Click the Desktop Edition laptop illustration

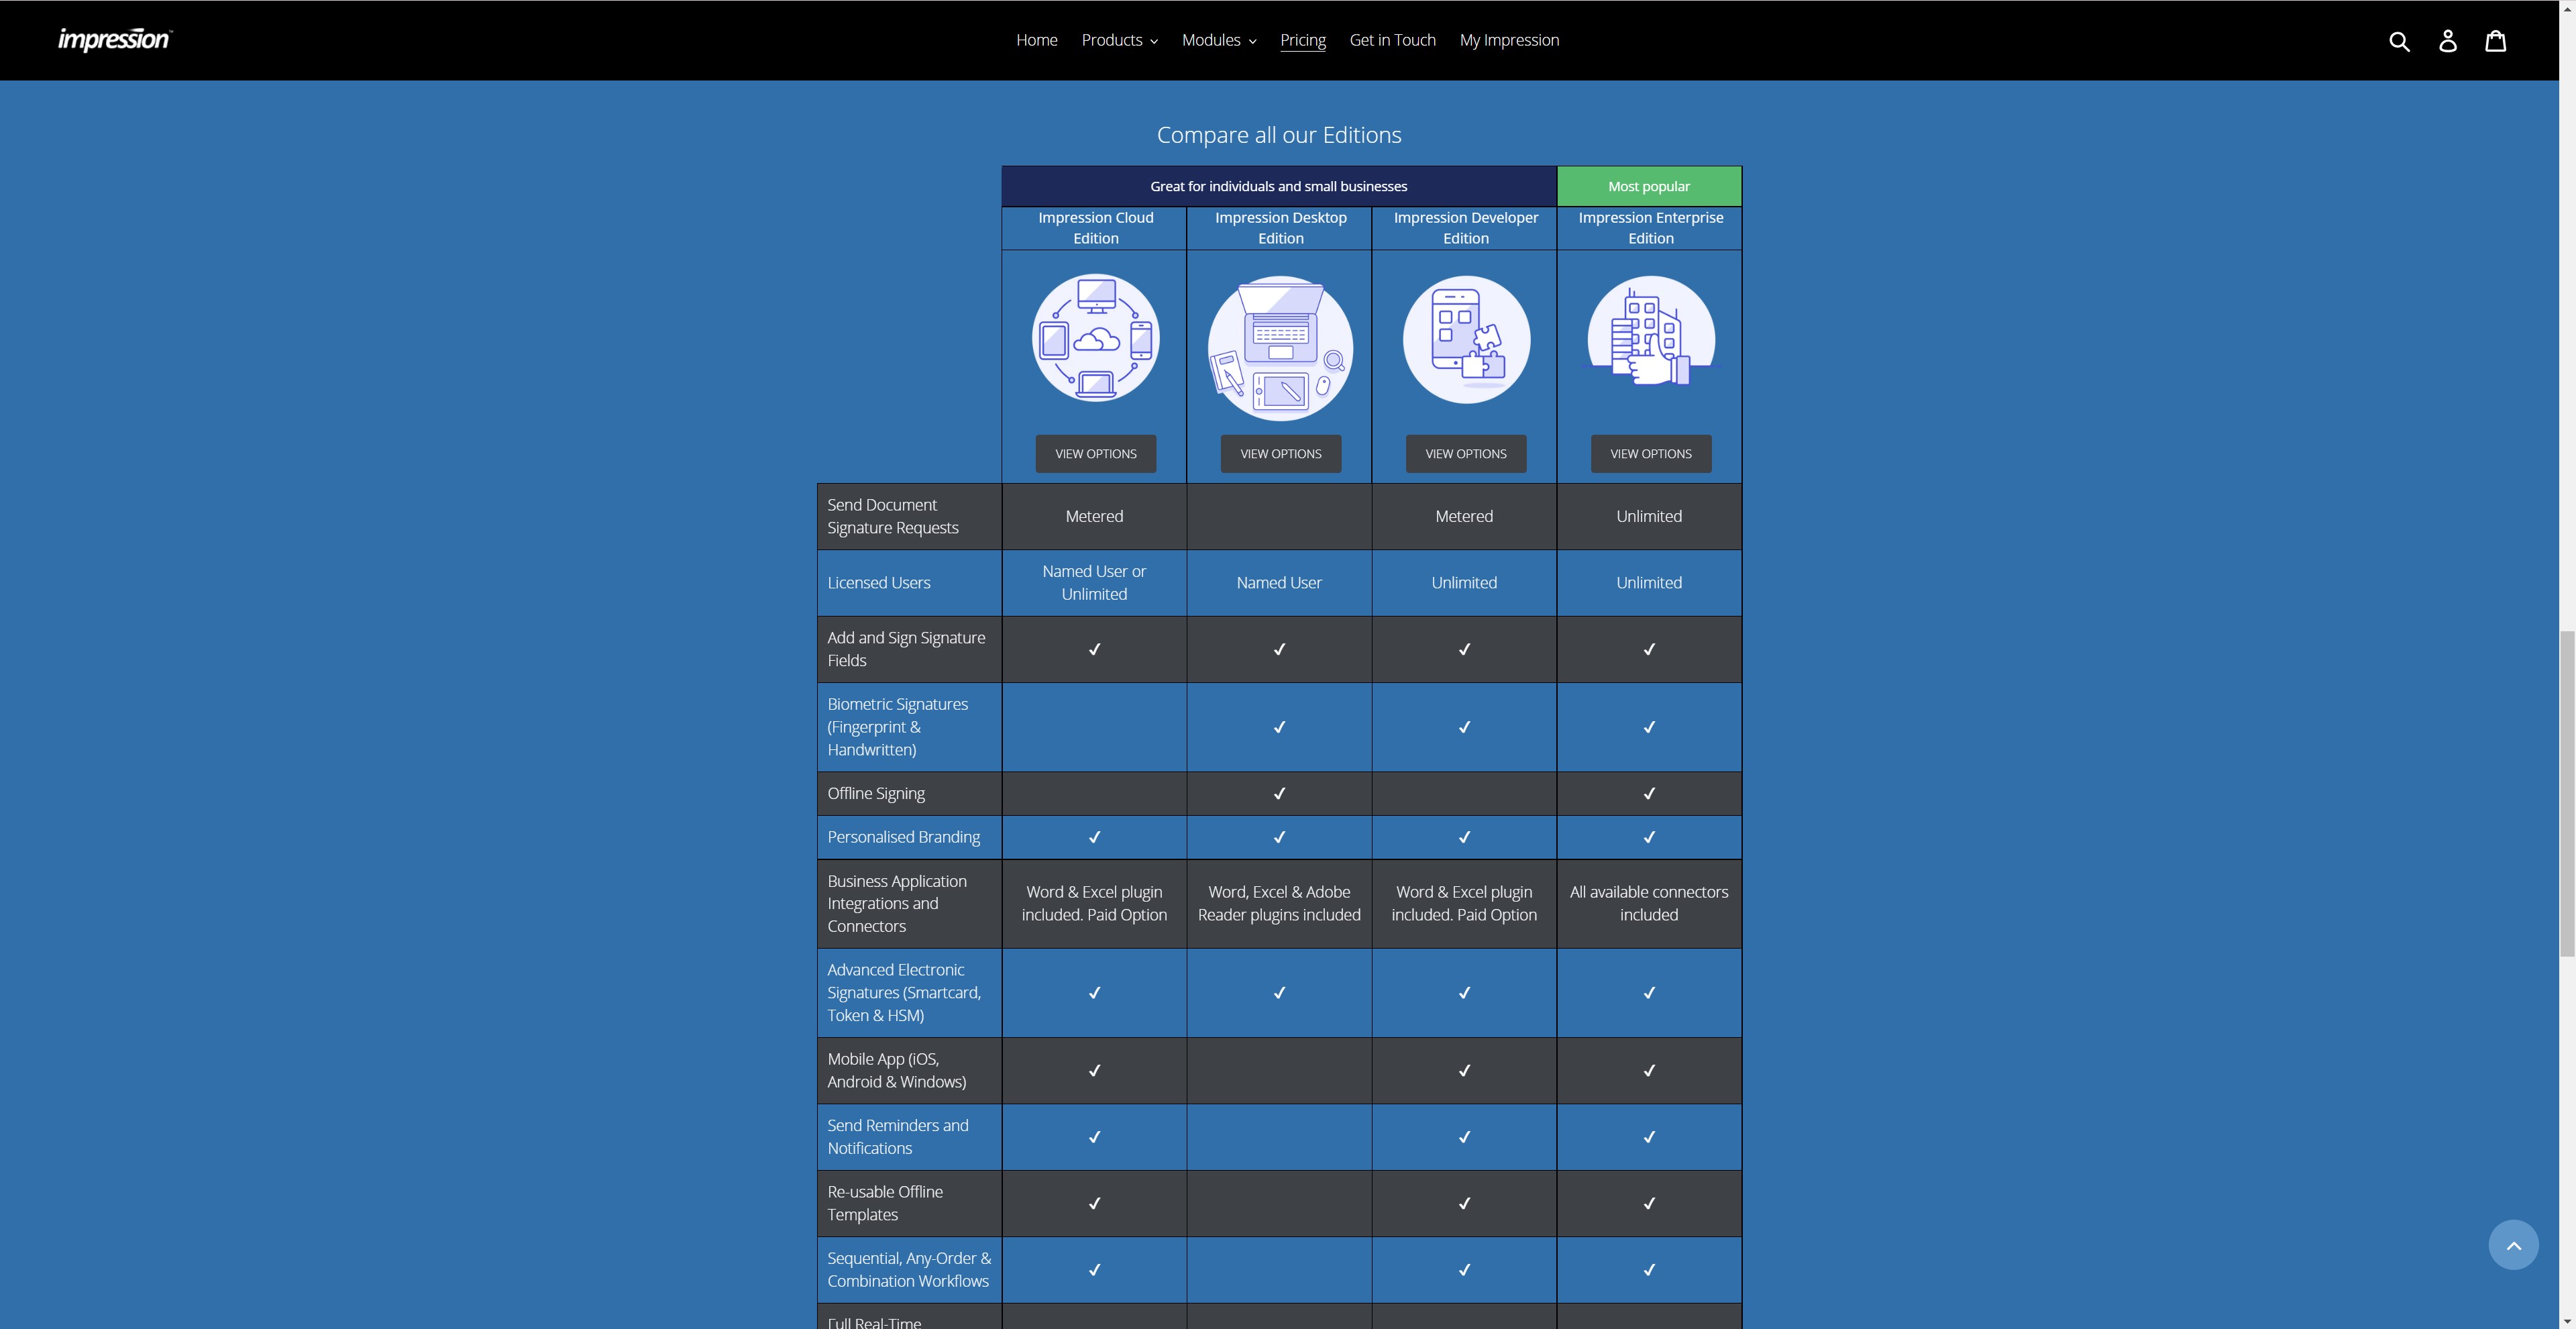click(x=1280, y=347)
